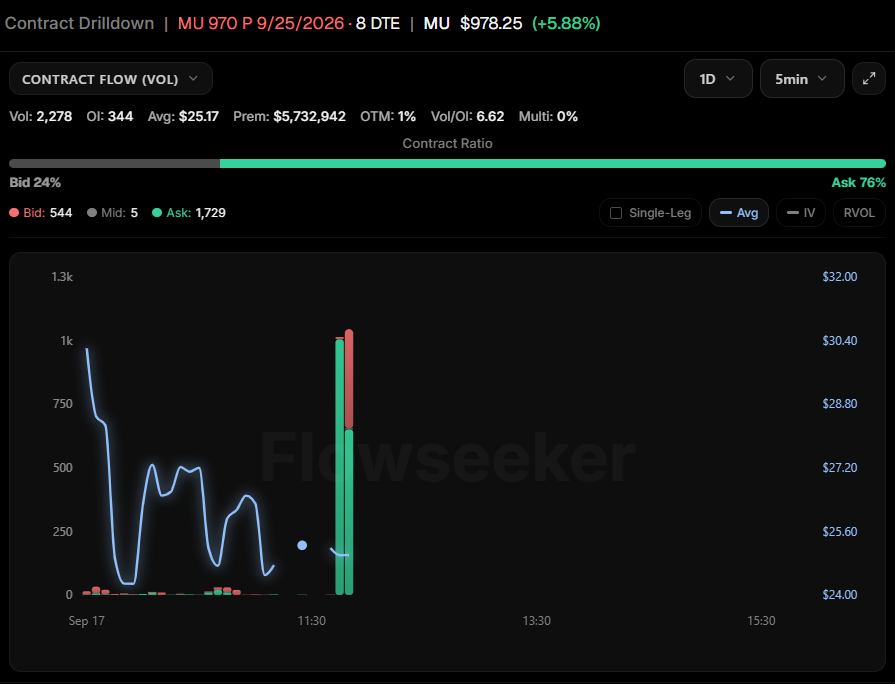895x684 pixels.
Task: Click the $27.20 price axis label
Action: [840, 468]
